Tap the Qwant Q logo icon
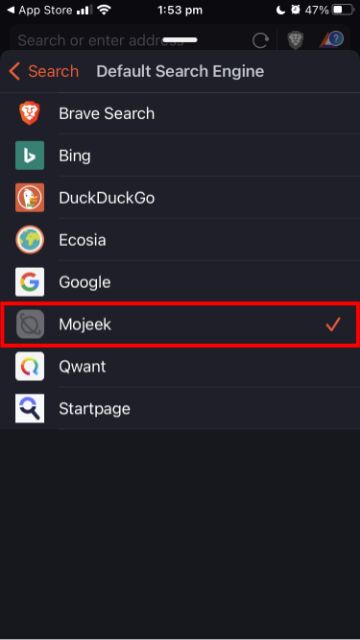The image size is (360, 640). (x=29, y=366)
